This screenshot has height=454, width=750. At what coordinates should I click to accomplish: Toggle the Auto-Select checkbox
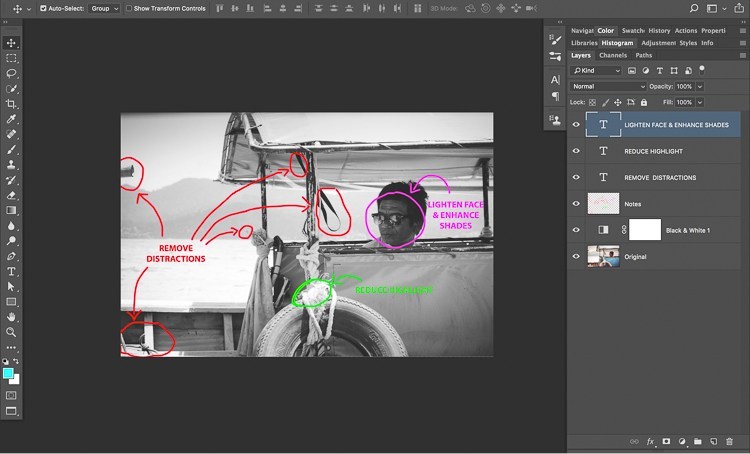point(43,8)
